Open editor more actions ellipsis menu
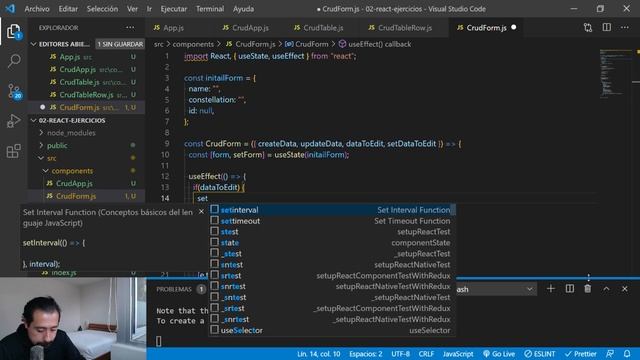This screenshot has height=360, width=640. pyautogui.click(x=625, y=28)
